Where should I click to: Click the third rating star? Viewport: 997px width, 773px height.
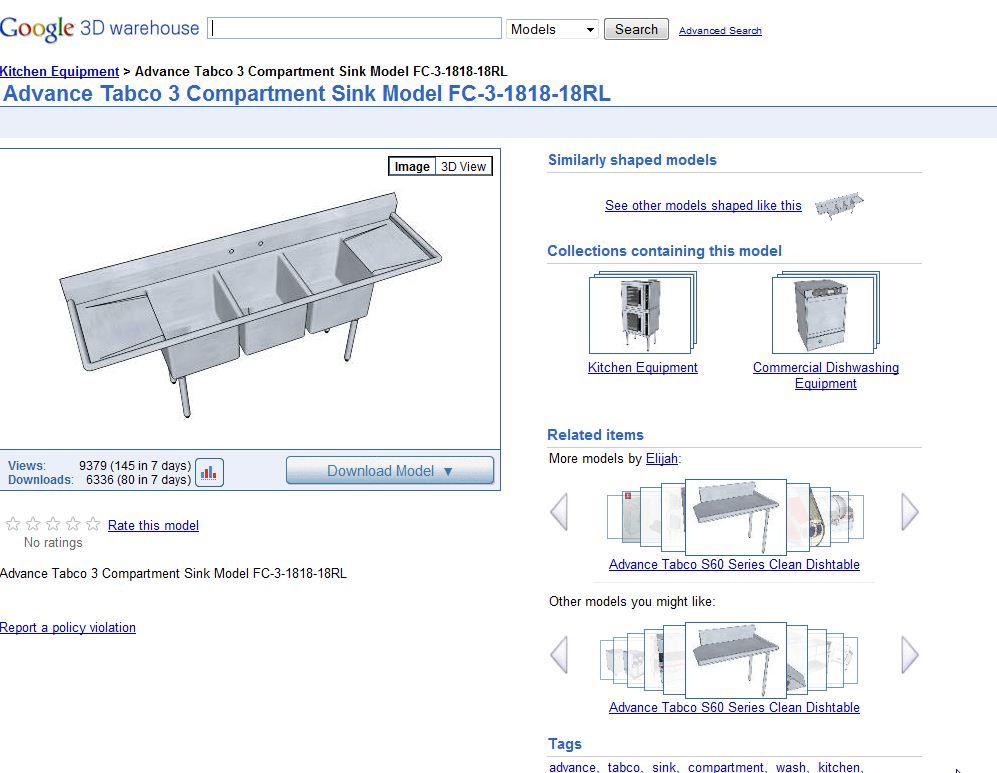click(53, 524)
